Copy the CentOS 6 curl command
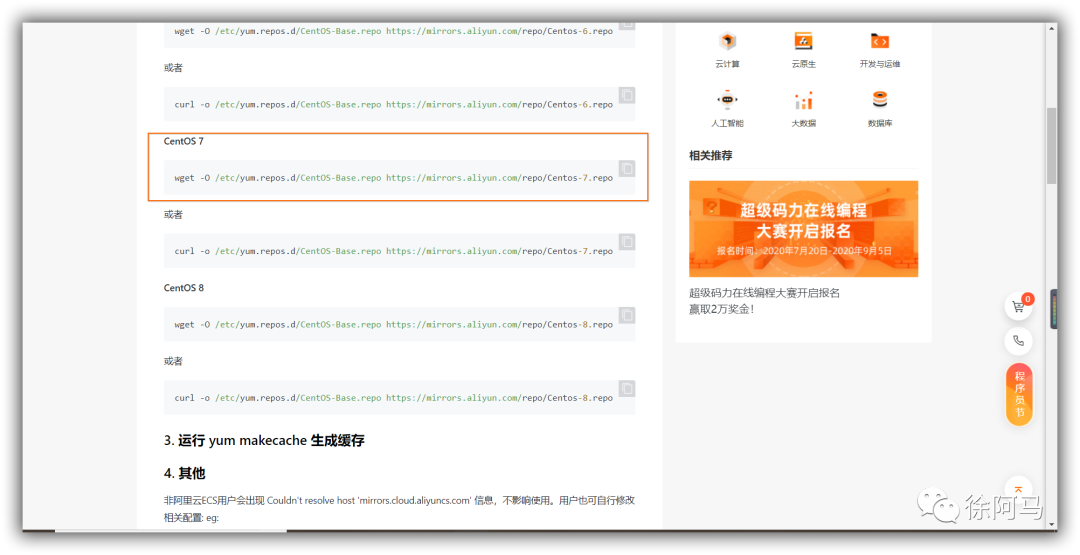 pos(626,95)
